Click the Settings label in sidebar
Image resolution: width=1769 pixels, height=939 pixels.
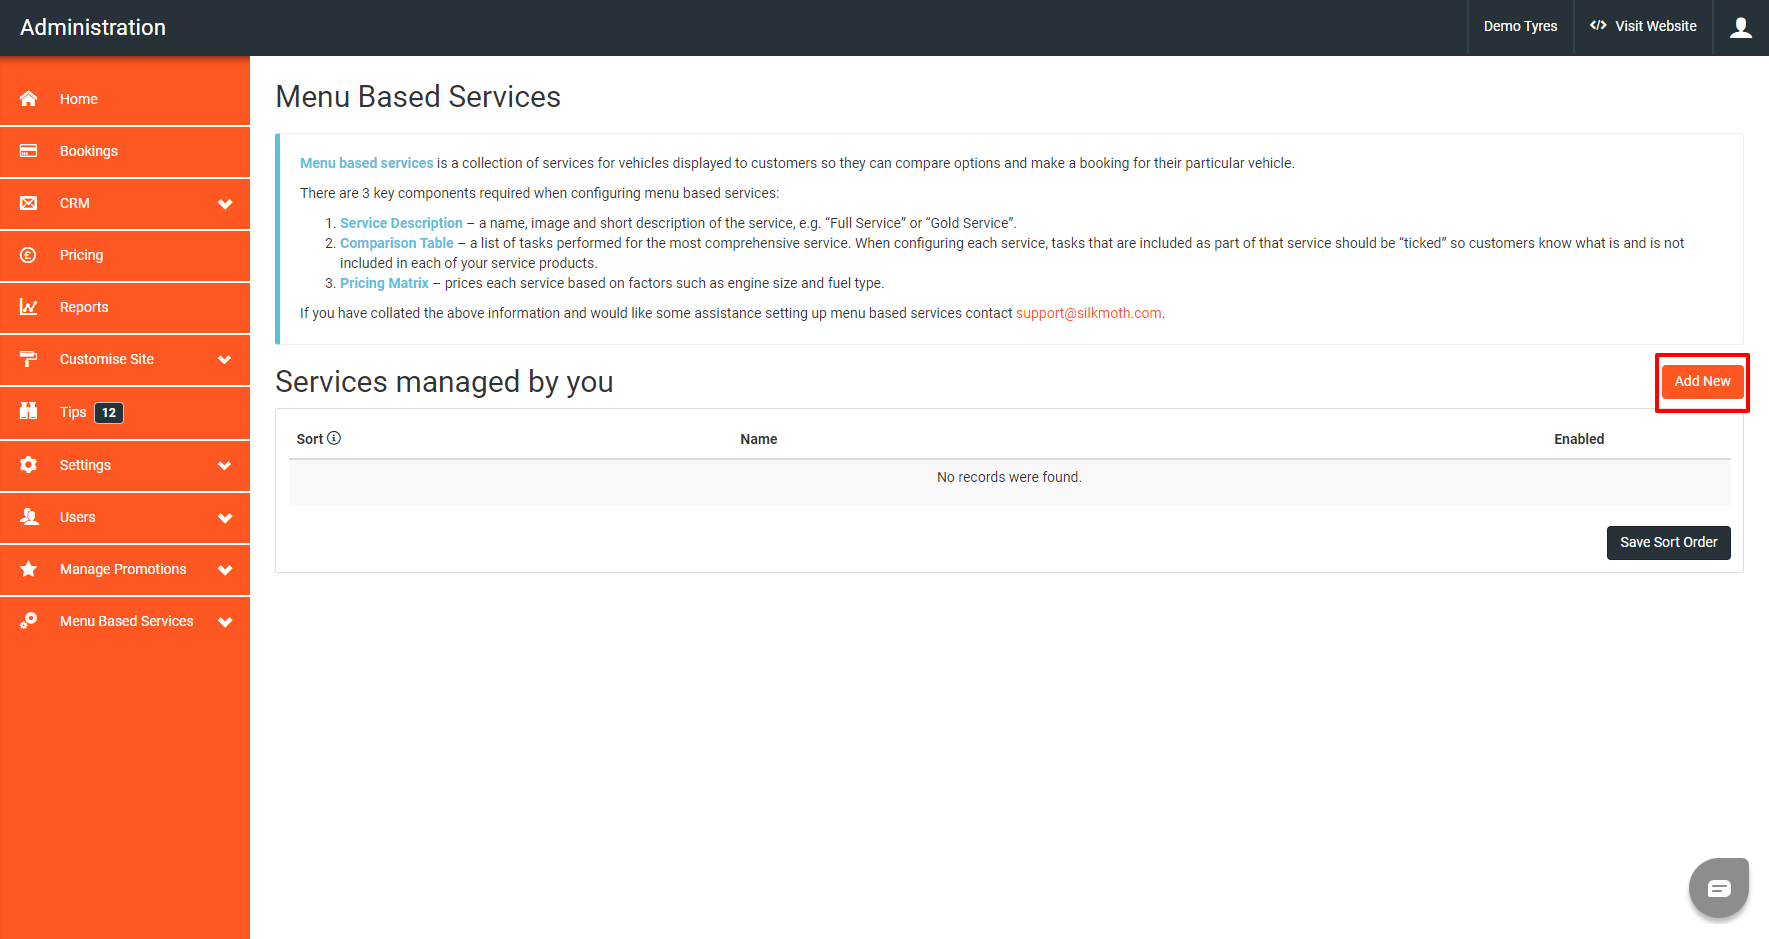tap(85, 465)
